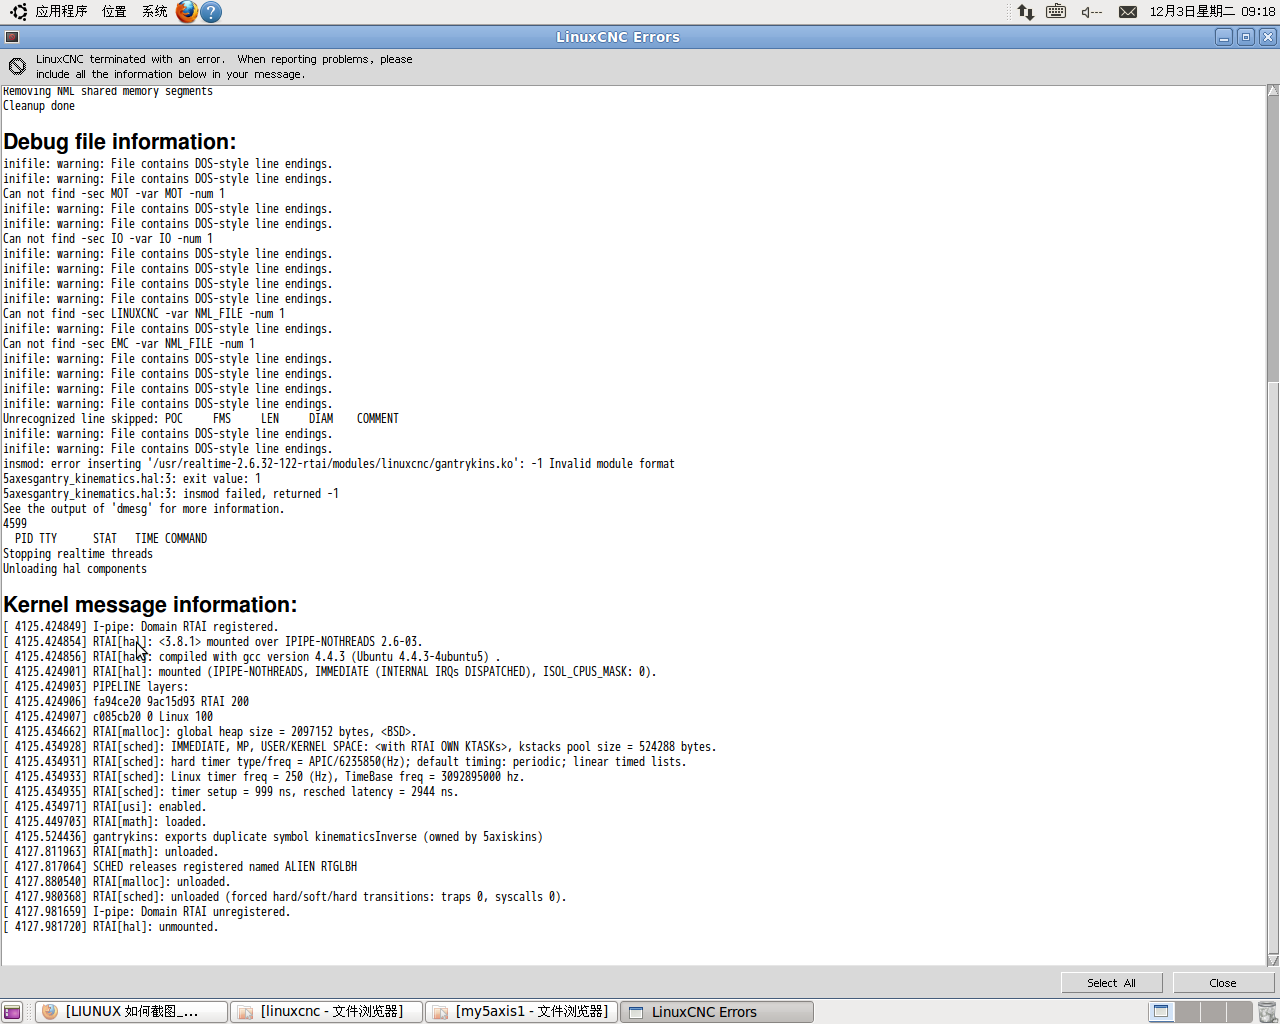Switch to linuxcnc 文件浏览器 taskbar window
Screen dimensions: 1280x1024
pyautogui.click(x=327, y=1012)
